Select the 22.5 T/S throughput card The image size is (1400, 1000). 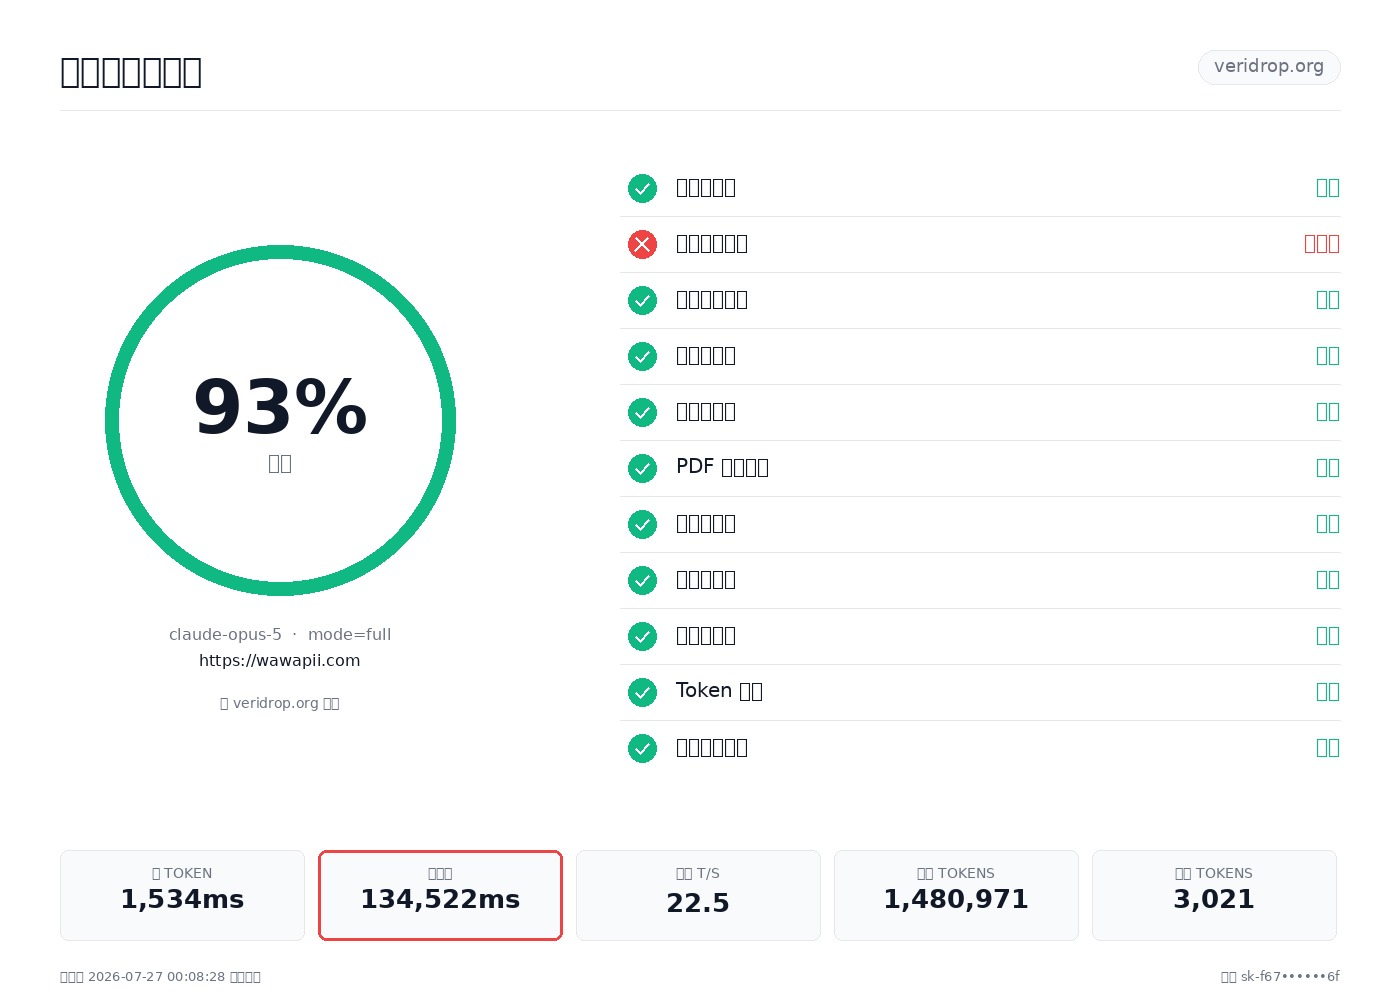pos(698,895)
